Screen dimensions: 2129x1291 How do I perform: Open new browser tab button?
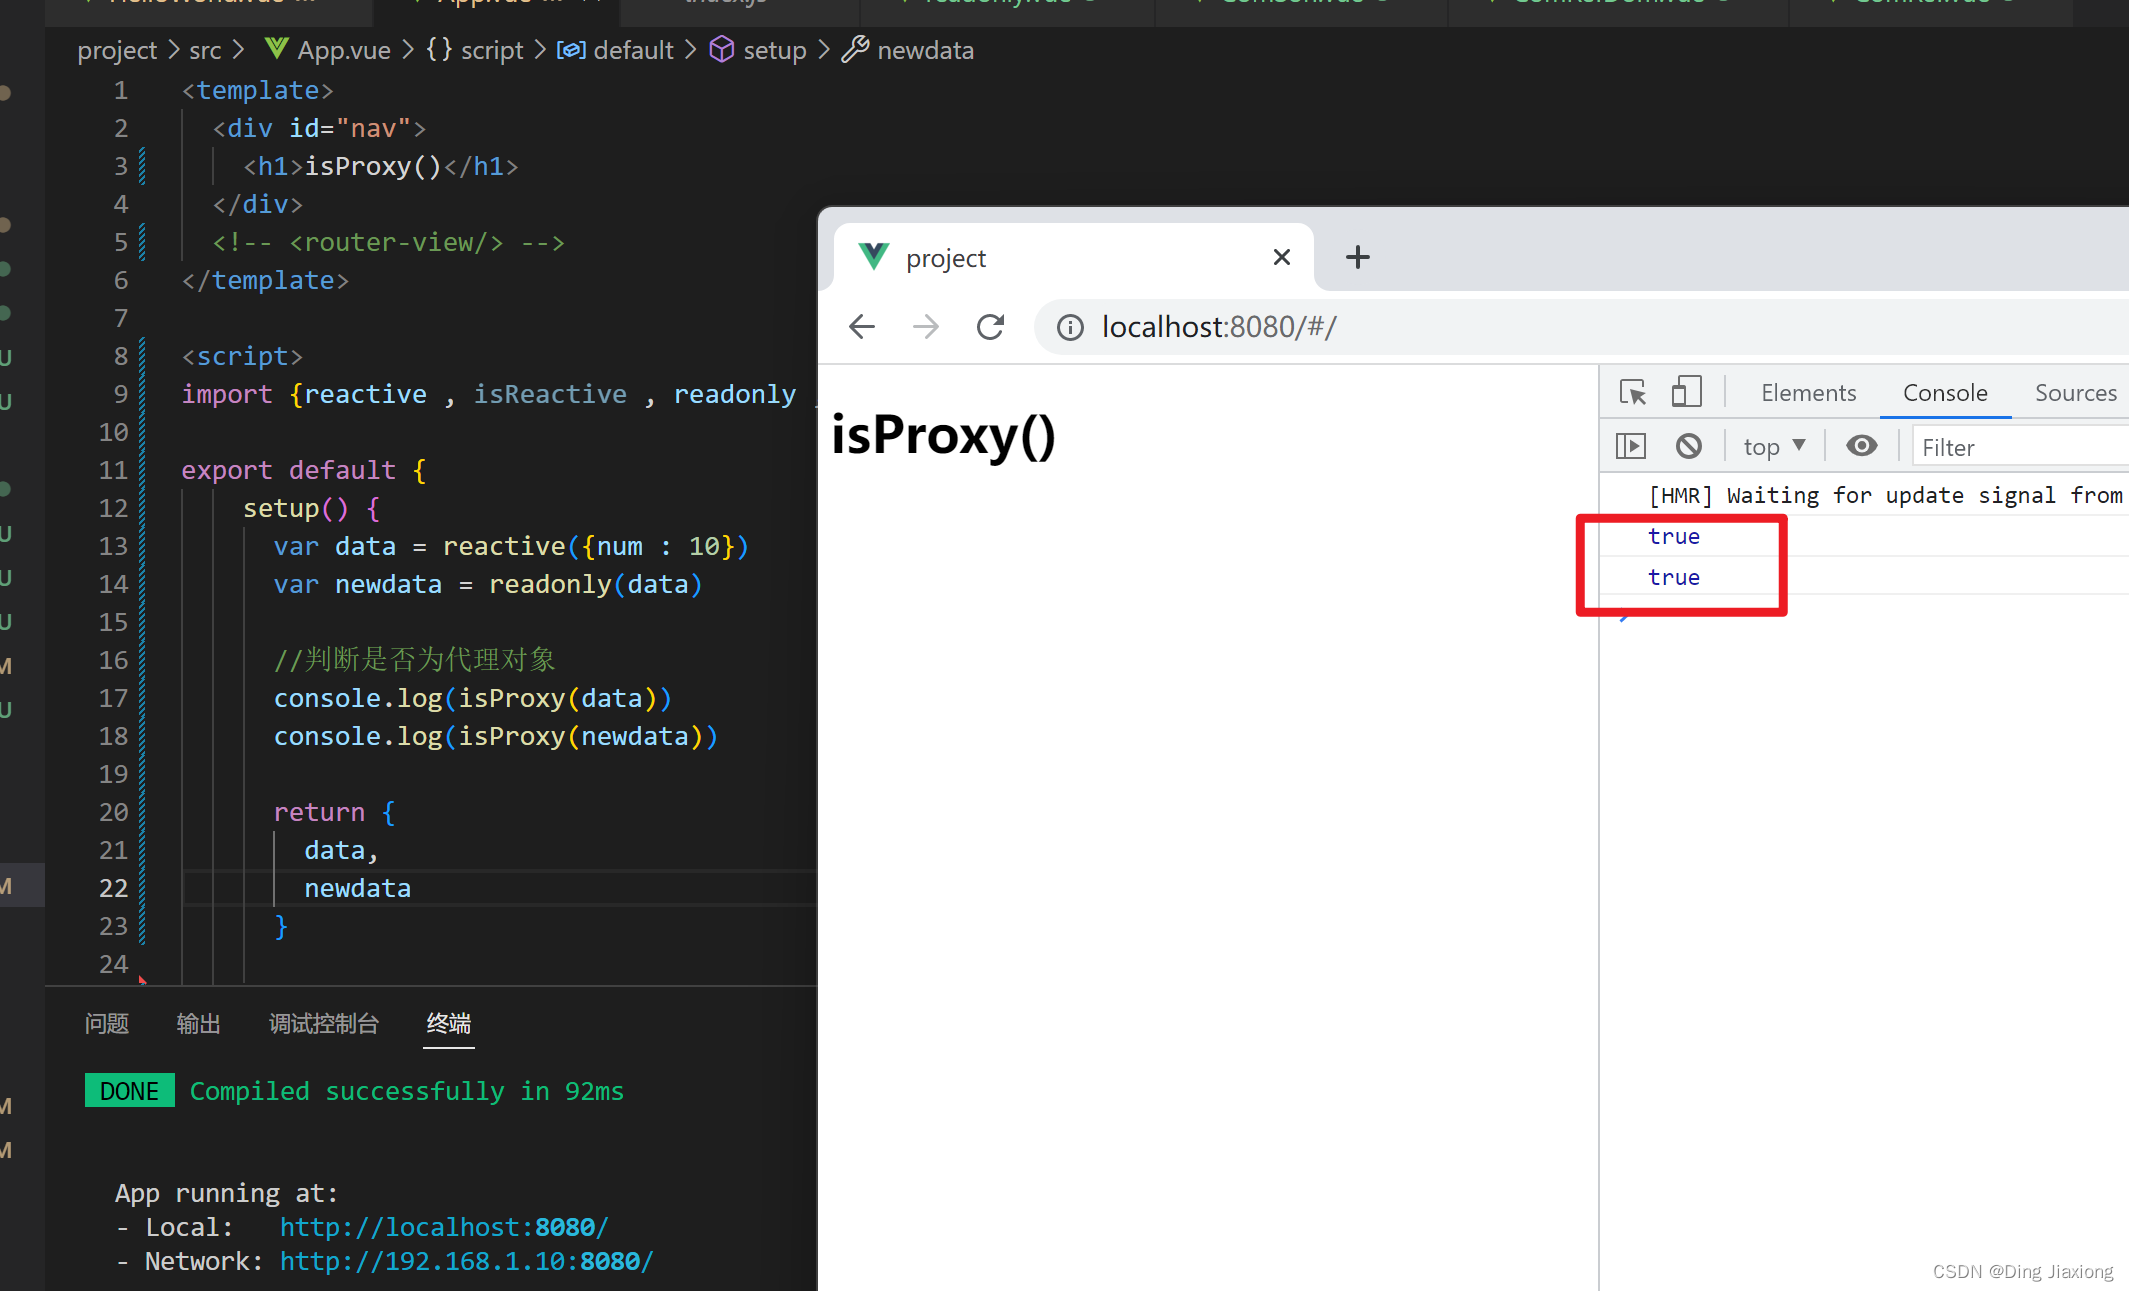click(1358, 257)
